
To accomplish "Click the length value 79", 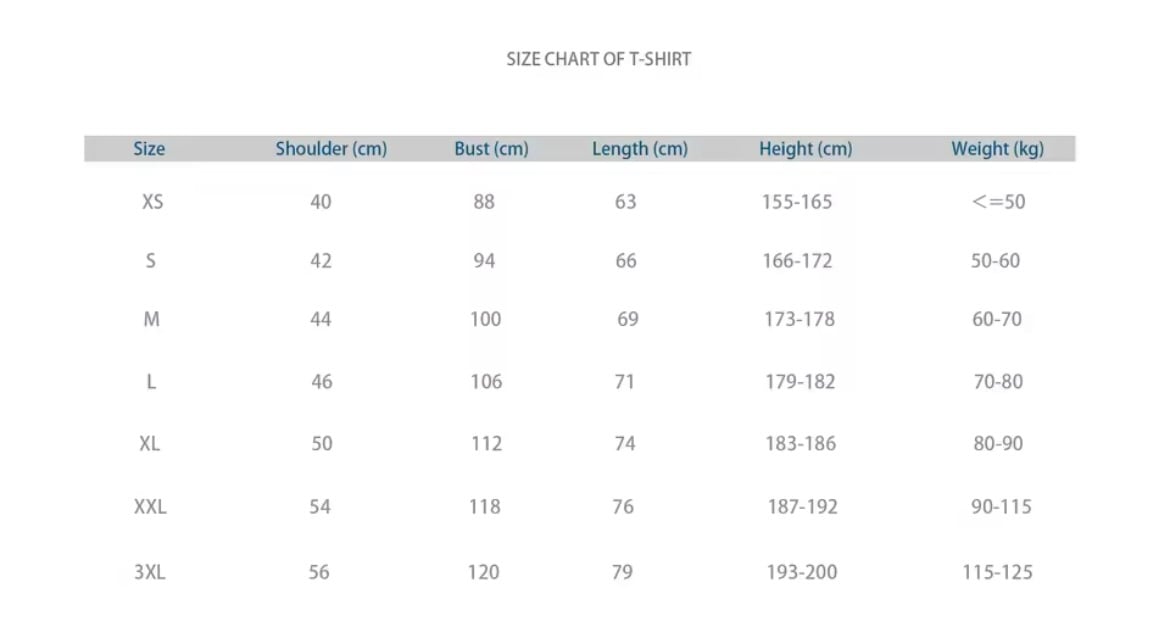I will (x=622, y=572).
